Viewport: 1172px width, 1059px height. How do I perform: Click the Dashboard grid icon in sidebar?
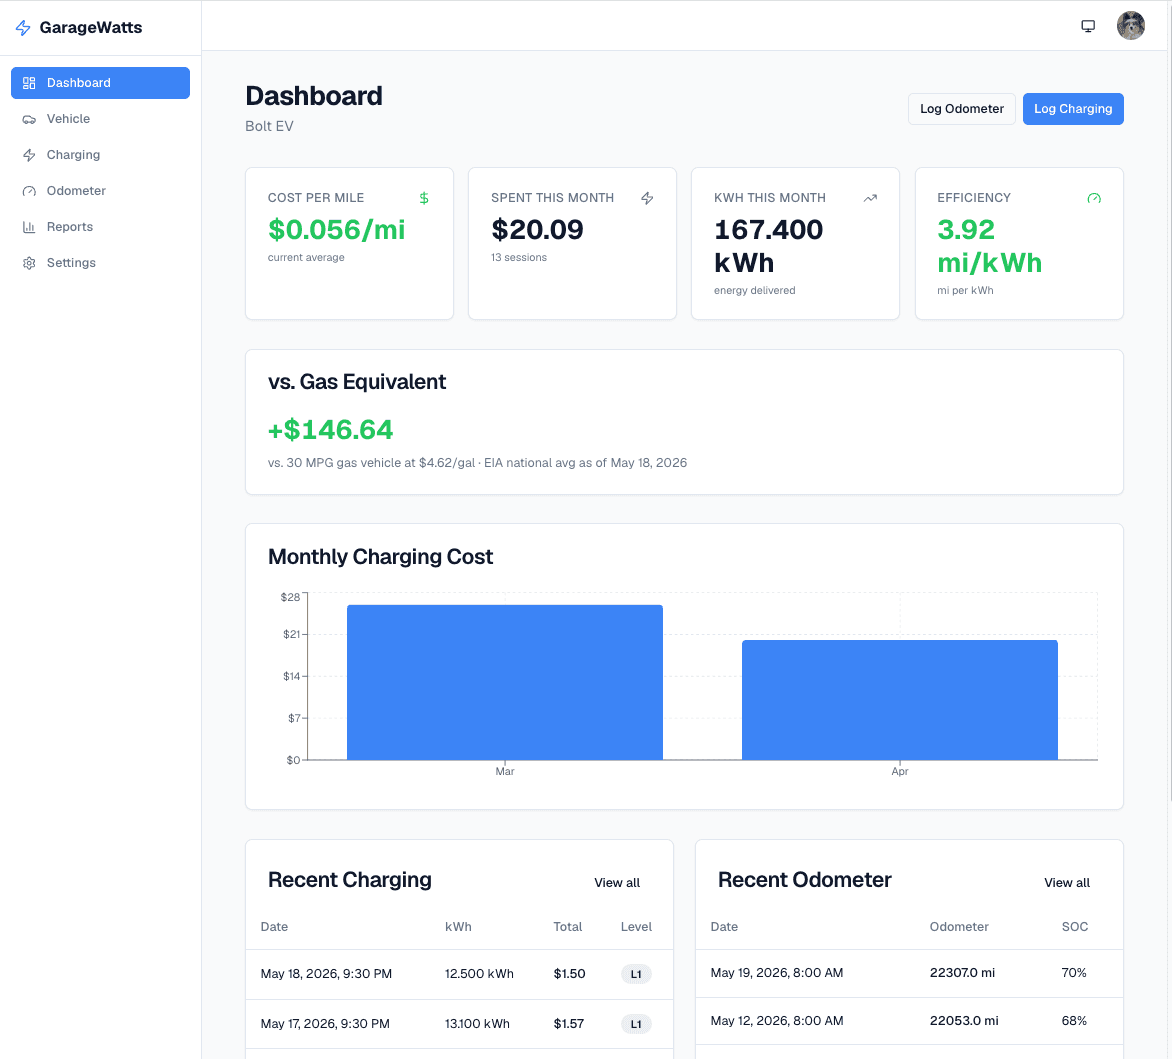29,83
